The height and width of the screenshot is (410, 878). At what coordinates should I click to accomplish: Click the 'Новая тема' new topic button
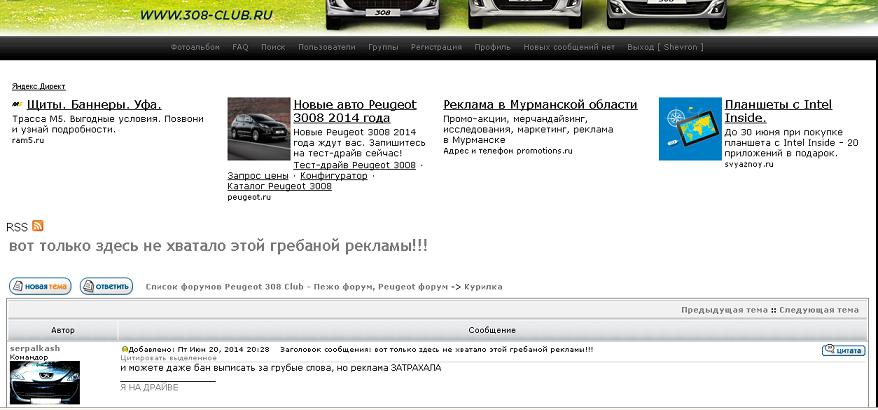40,287
